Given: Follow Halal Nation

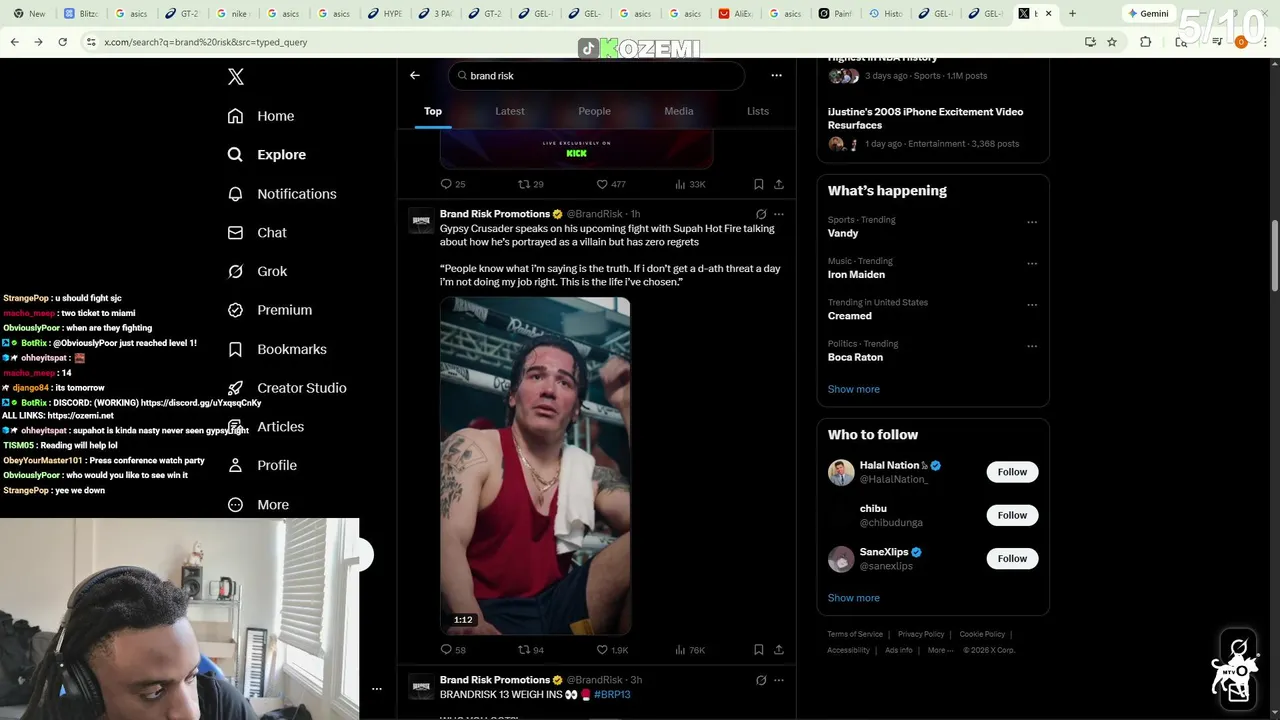Looking at the screenshot, I should tap(1012, 472).
